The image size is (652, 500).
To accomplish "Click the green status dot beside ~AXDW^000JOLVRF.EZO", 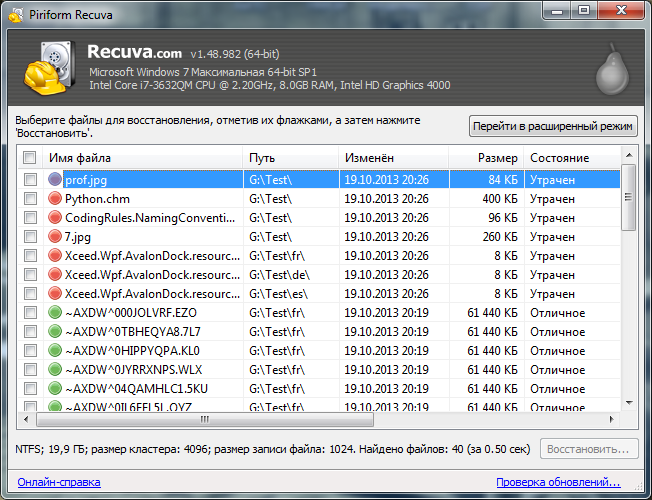I will [54, 312].
